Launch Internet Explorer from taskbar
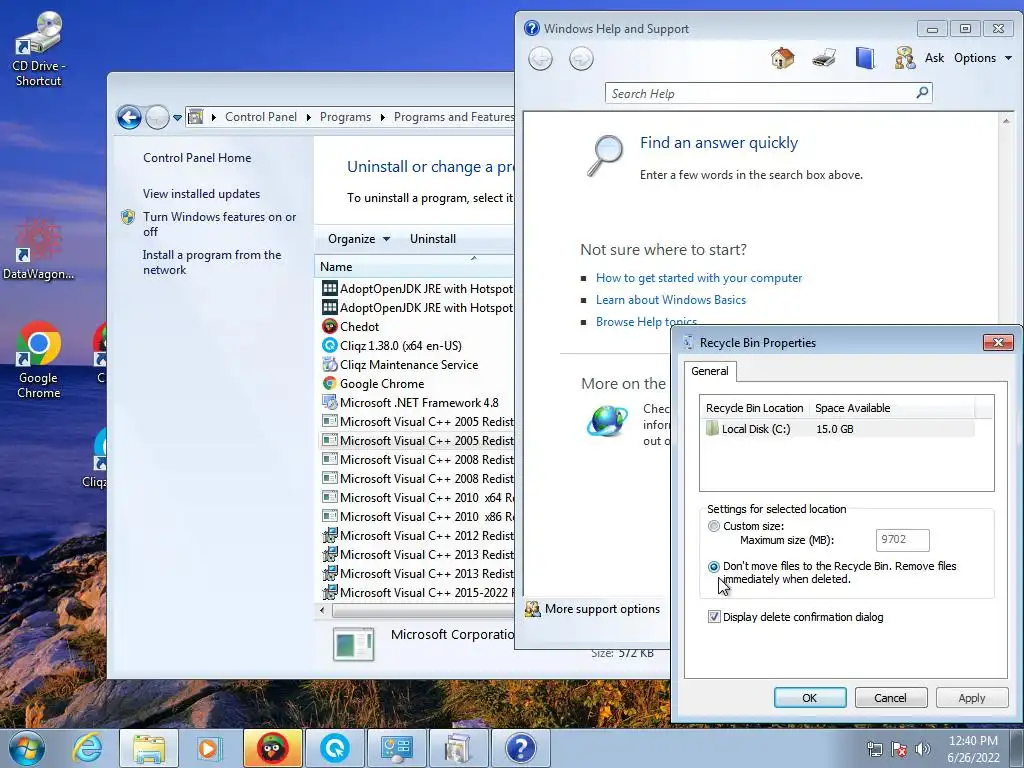The image size is (1024, 768). pyautogui.click(x=88, y=748)
